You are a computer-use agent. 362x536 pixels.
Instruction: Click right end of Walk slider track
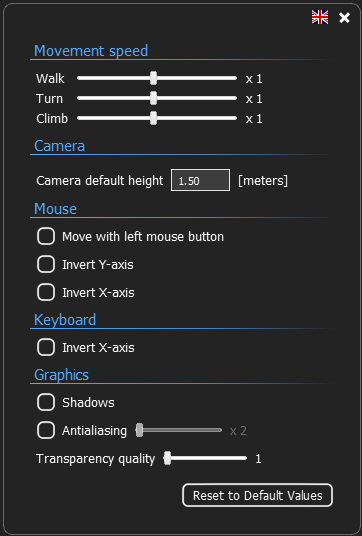click(234, 78)
